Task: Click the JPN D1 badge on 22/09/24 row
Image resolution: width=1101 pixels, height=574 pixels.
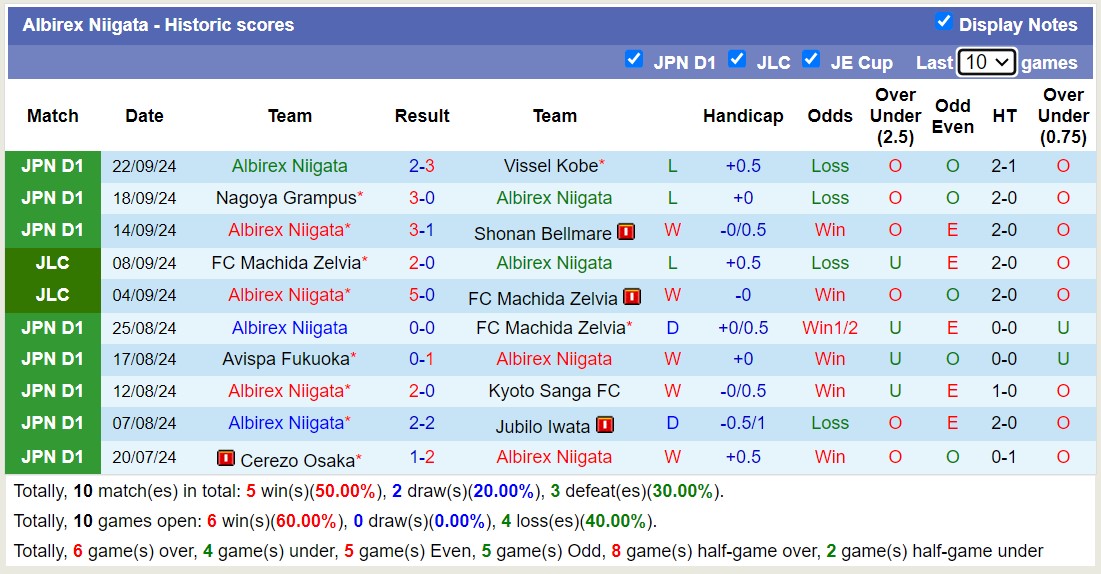Action: pyautogui.click(x=53, y=166)
